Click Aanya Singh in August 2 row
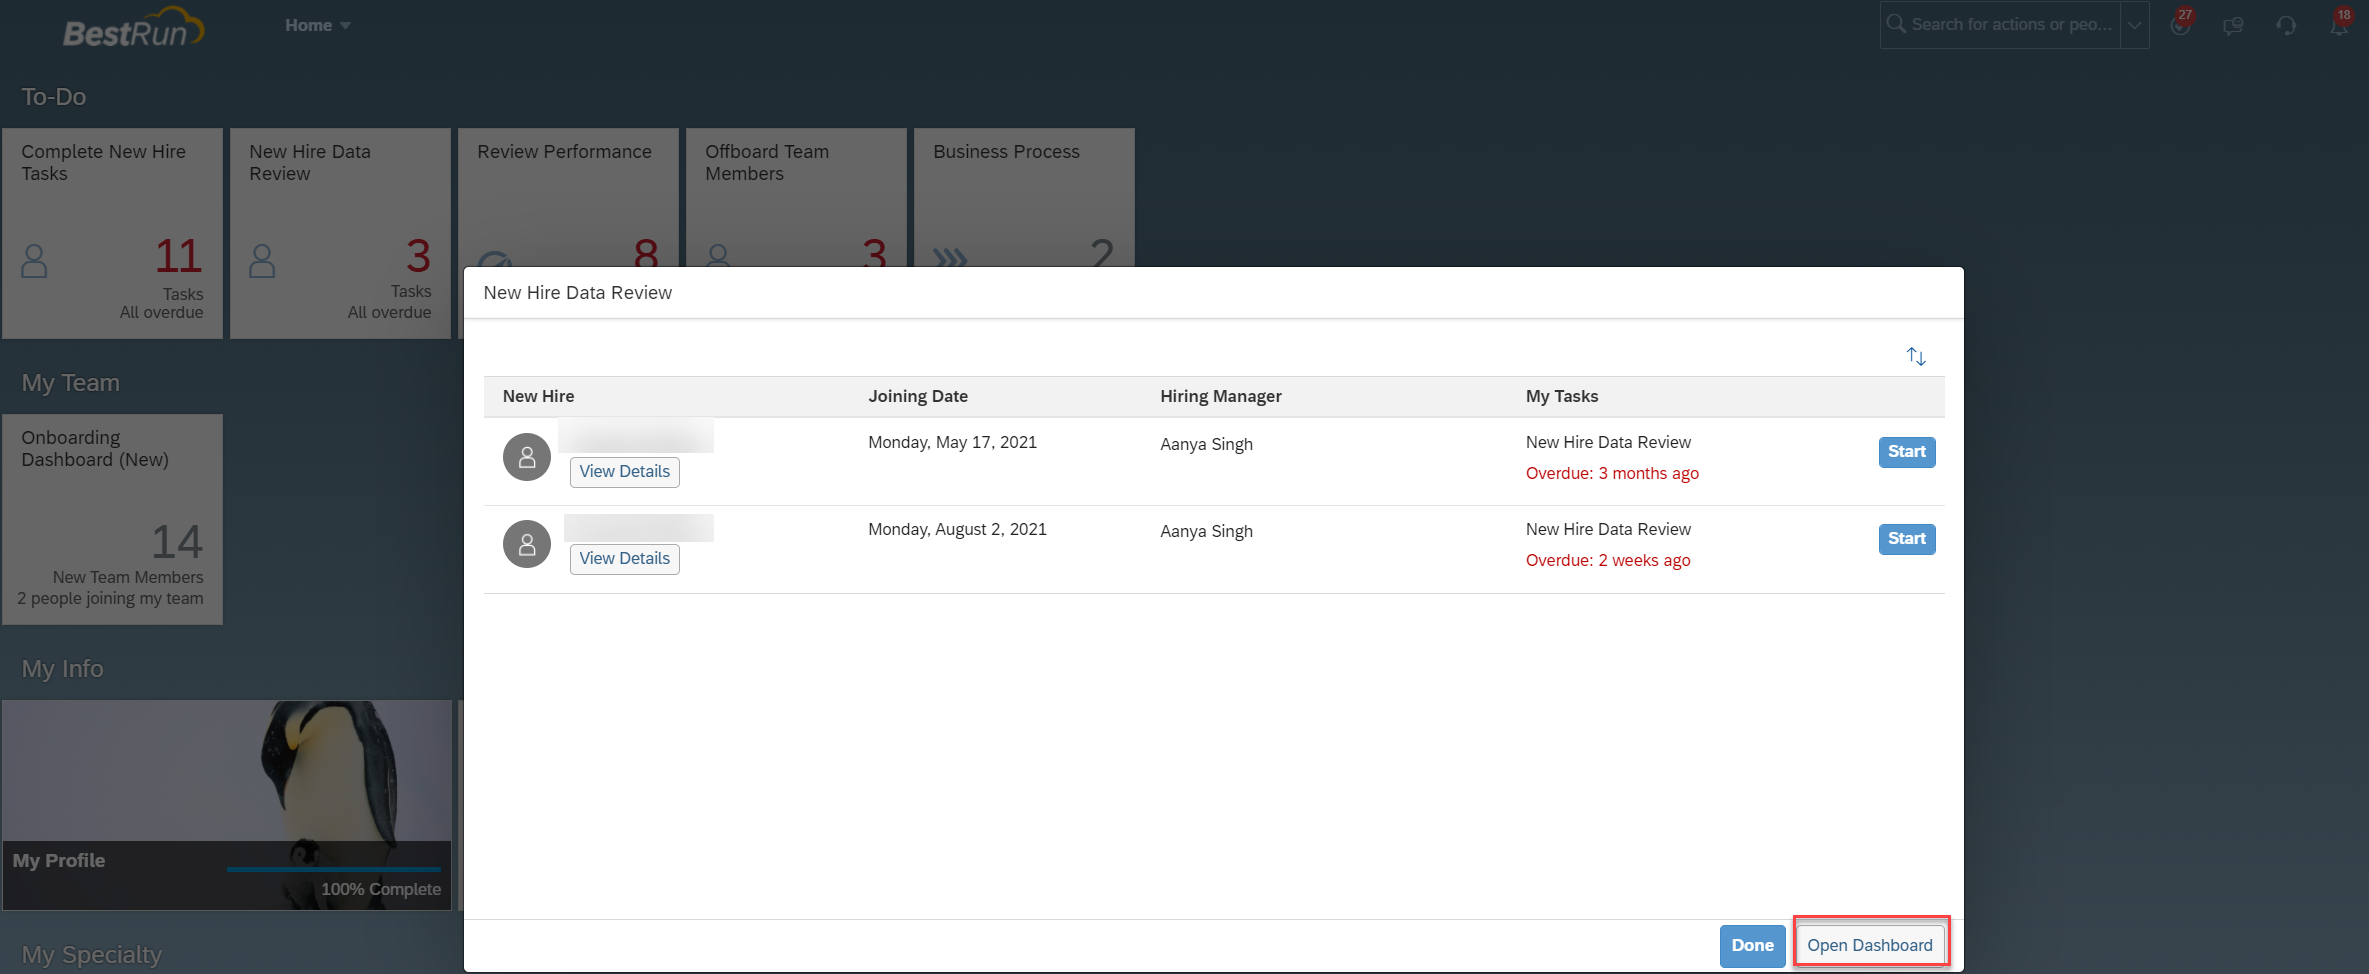 click(x=1206, y=532)
